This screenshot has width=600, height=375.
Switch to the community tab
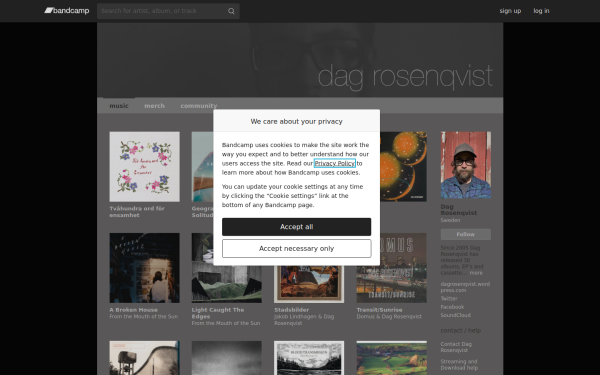pos(199,106)
